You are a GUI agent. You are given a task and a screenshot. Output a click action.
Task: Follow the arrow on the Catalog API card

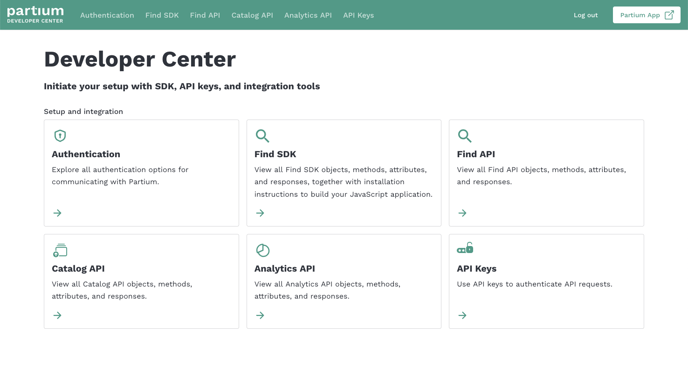[x=57, y=315]
